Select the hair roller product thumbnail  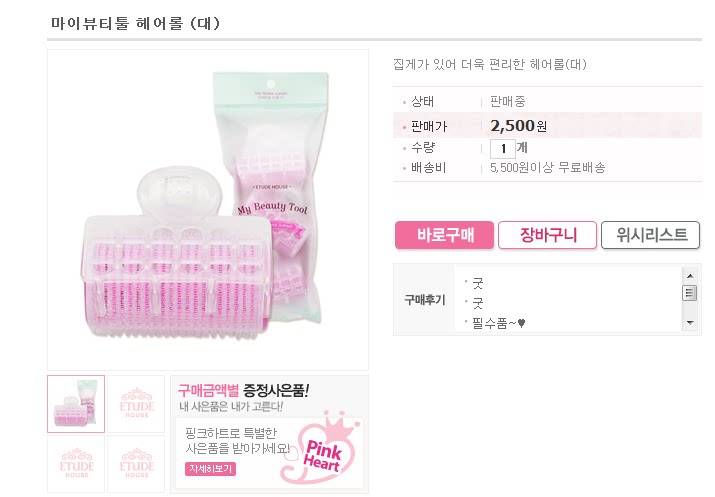pyautogui.click(x=76, y=403)
